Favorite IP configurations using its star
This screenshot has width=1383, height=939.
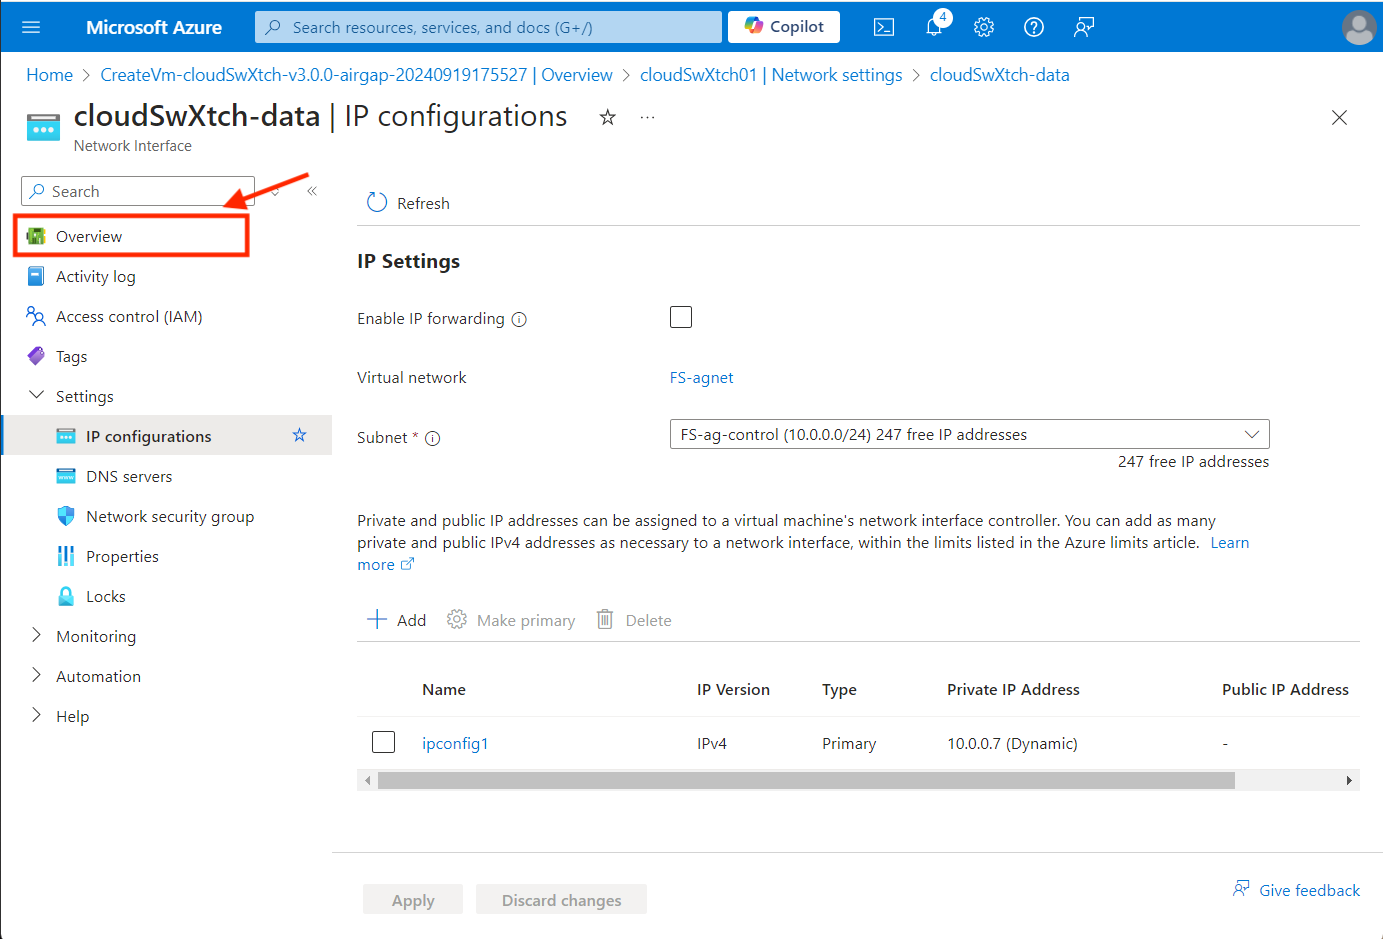[299, 435]
